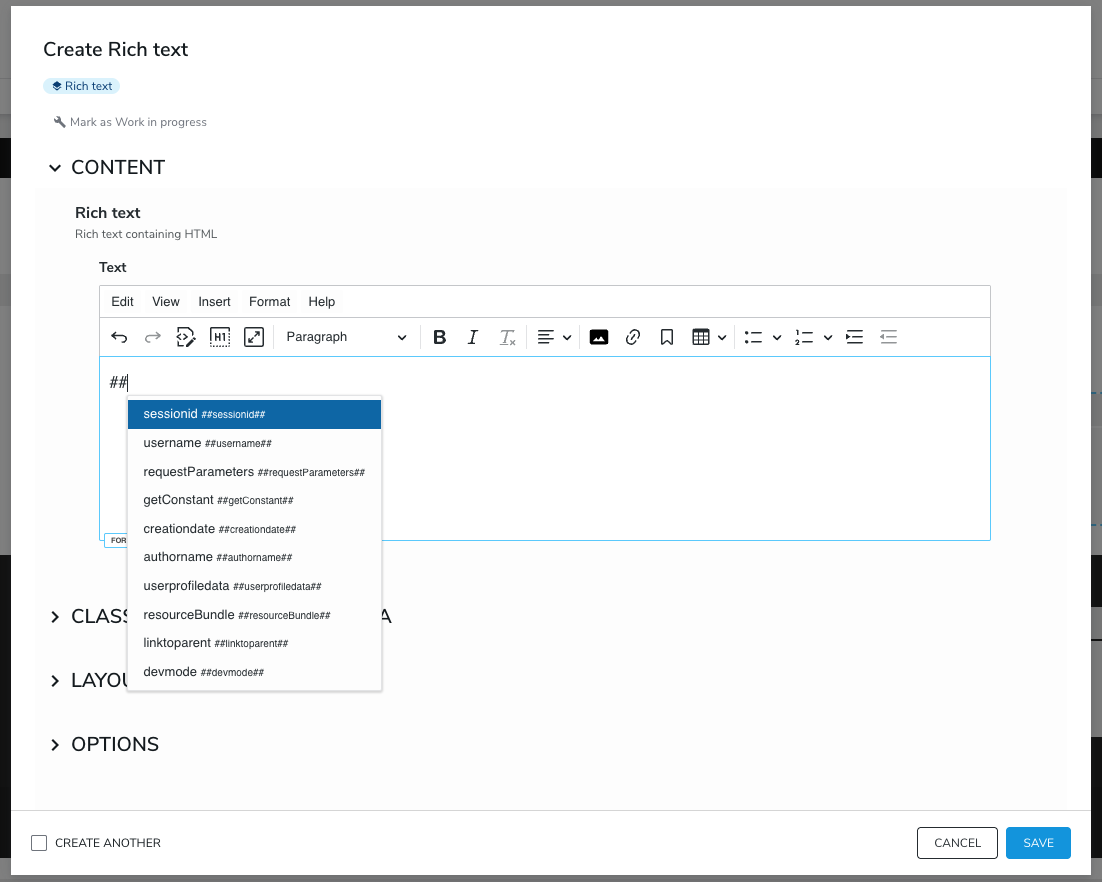The height and width of the screenshot is (882, 1102).
Task: Open the Paragraph format dropdown
Action: [346, 337]
